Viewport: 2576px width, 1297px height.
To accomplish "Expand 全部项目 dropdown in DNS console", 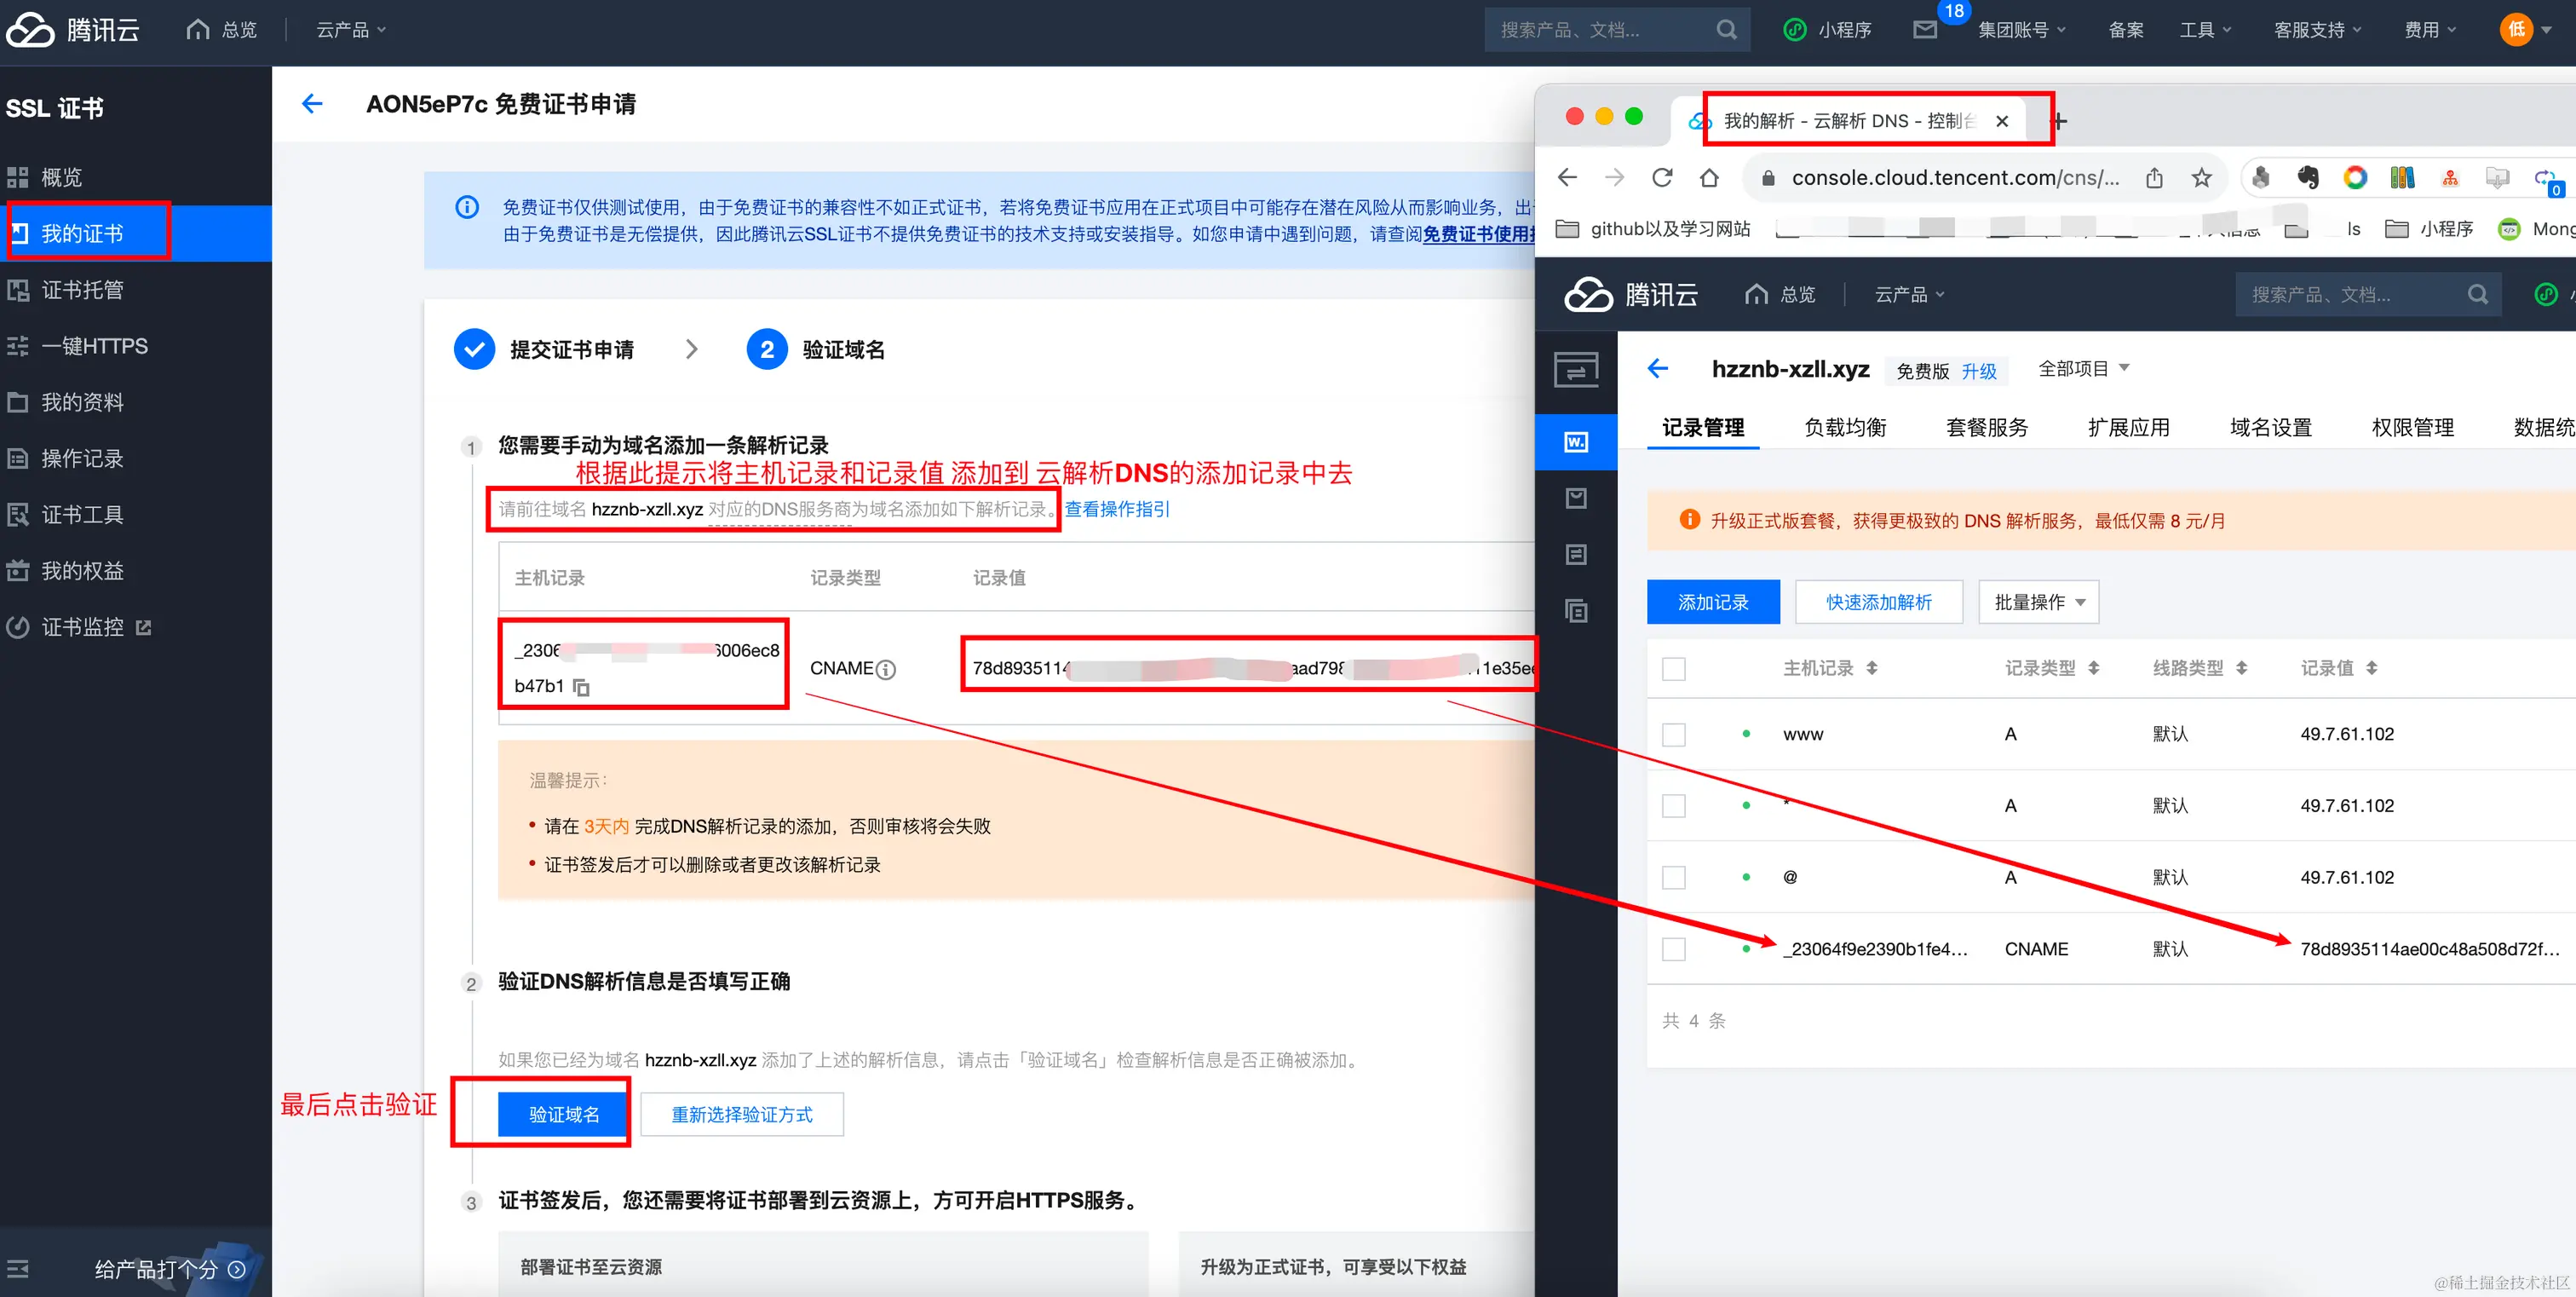I will (x=2084, y=369).
